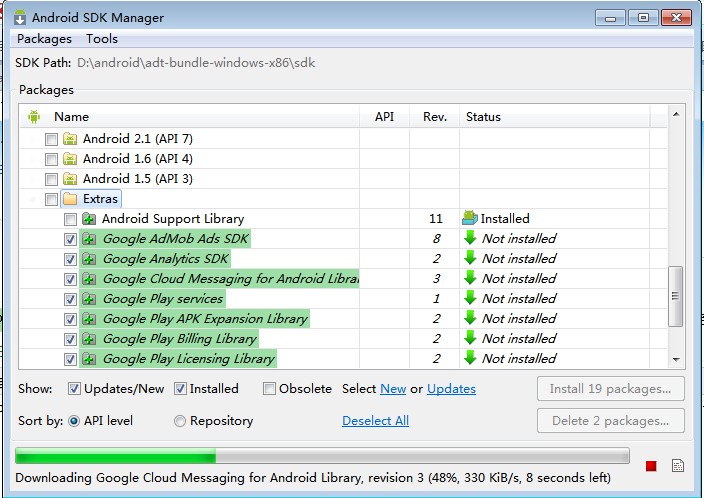The width and height of the screenshot is (704, 498).
Task: Click the package list scroll down arrow
Action: (676, 359)
